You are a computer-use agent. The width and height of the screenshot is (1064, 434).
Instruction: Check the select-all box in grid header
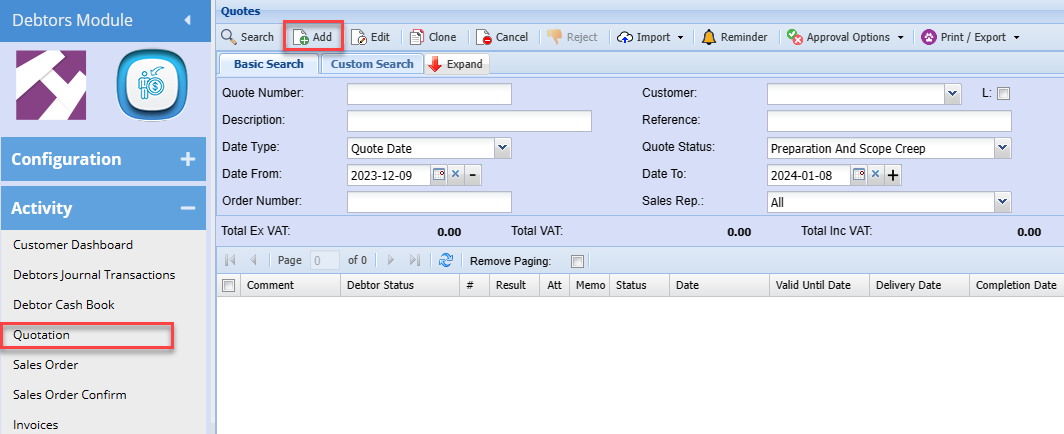228,286
